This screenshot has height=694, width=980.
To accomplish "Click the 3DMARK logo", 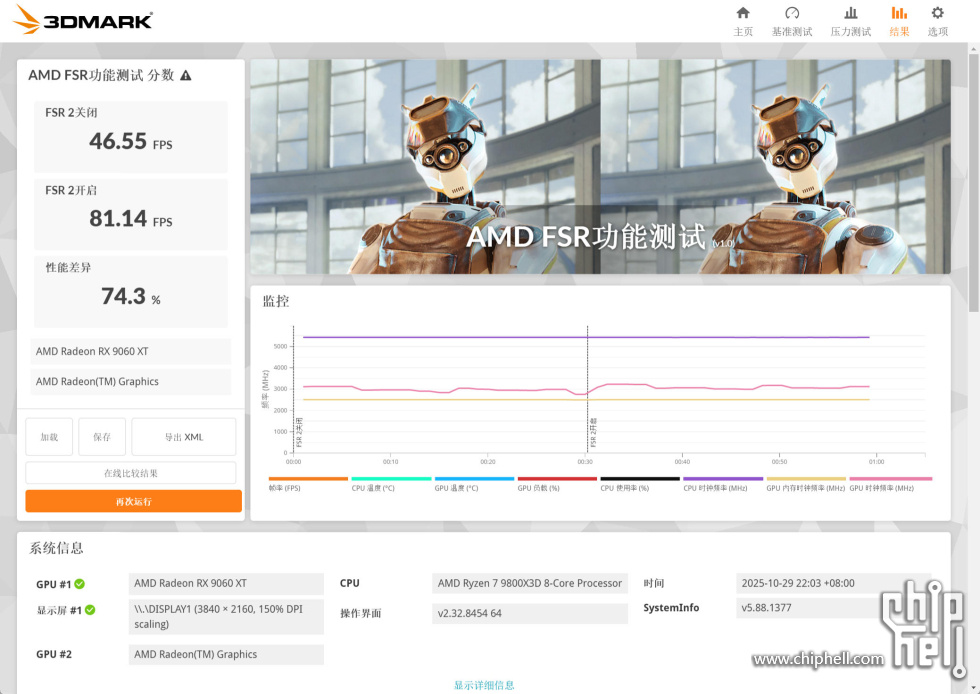I will pyautogui.click(x=83, y=20).
